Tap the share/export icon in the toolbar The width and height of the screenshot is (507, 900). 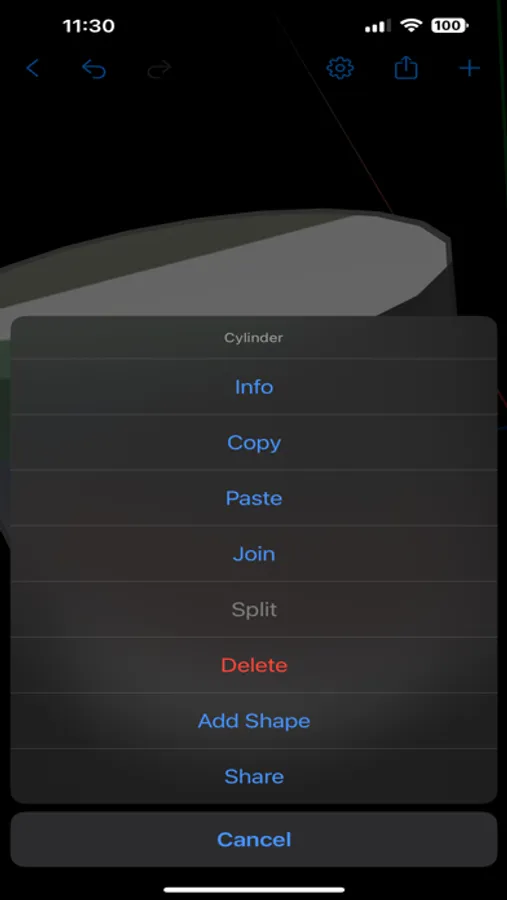point(406,68)
